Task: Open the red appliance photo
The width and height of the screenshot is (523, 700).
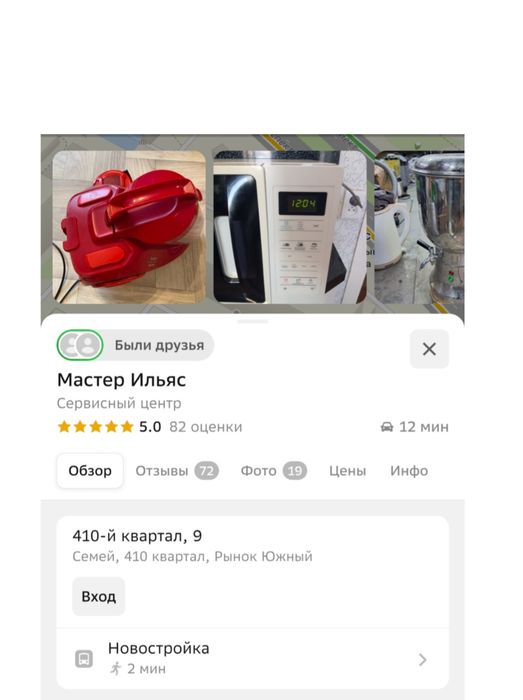Action: point(129,227)
